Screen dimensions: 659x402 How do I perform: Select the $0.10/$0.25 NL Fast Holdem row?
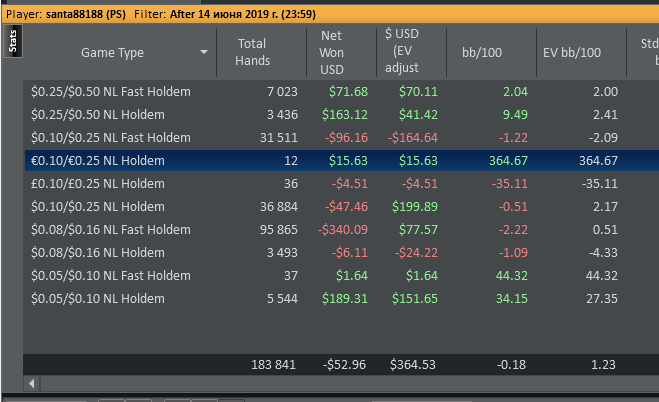tap(341, 138)
